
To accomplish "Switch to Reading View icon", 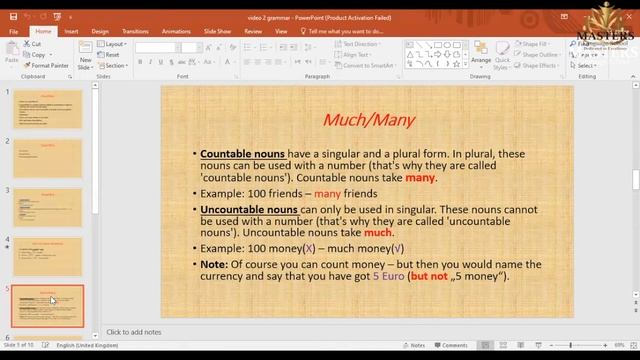I will 520,345.
